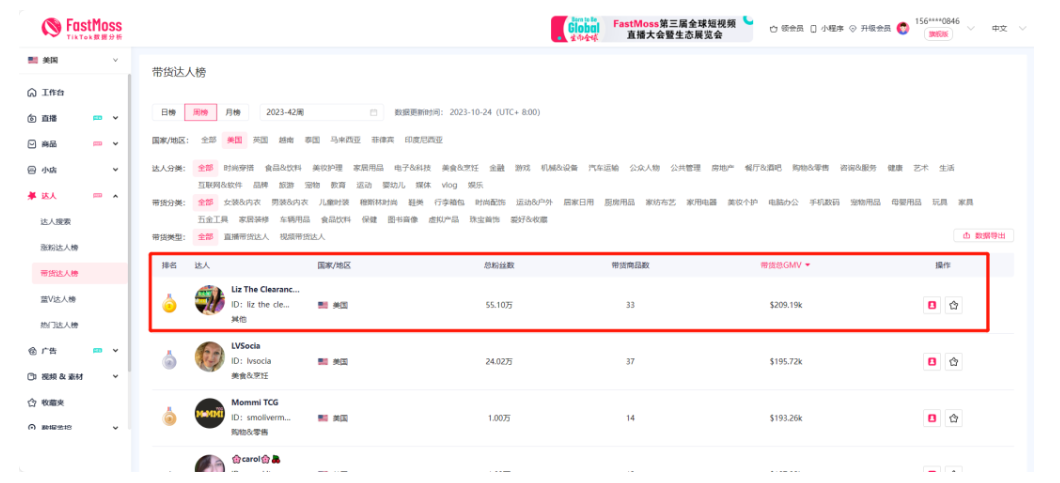Expand the 美国 country dropdown in sidebar

click(x=115, y=60)
